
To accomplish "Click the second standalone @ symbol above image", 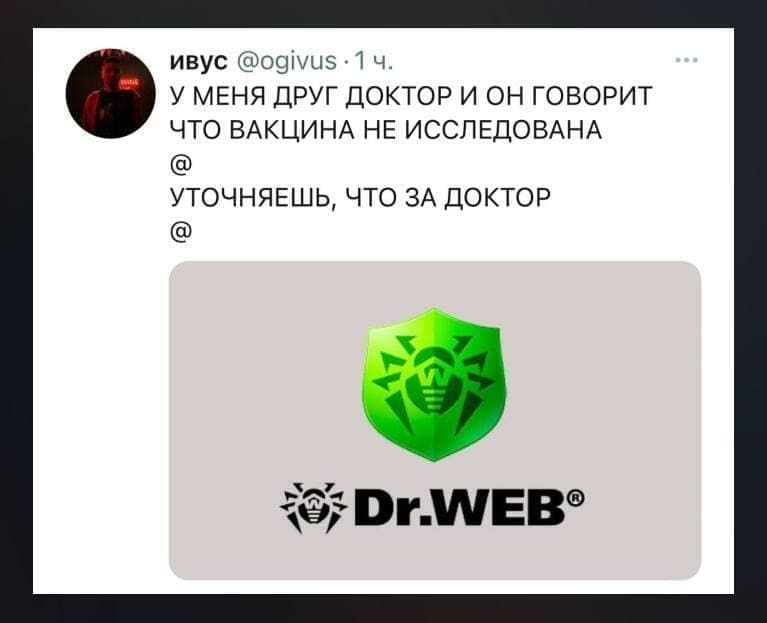I will coord(181,231).
